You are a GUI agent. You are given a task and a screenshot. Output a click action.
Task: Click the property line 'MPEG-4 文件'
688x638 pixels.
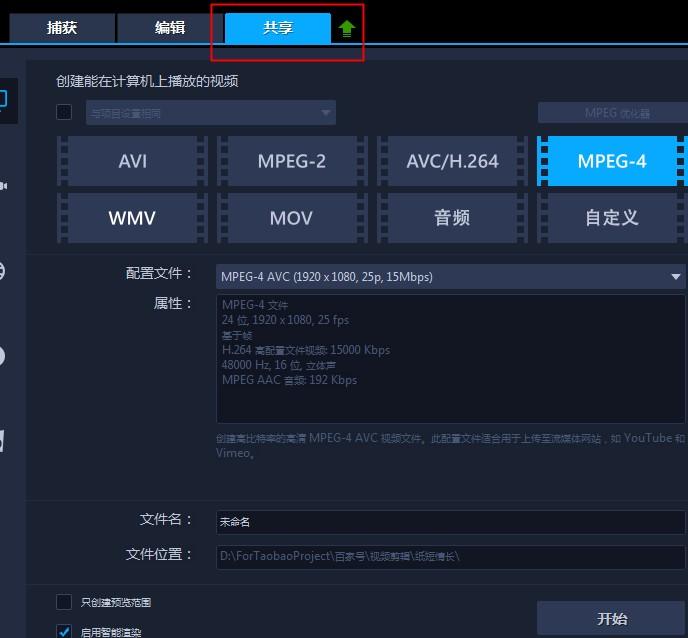point(254,305)
